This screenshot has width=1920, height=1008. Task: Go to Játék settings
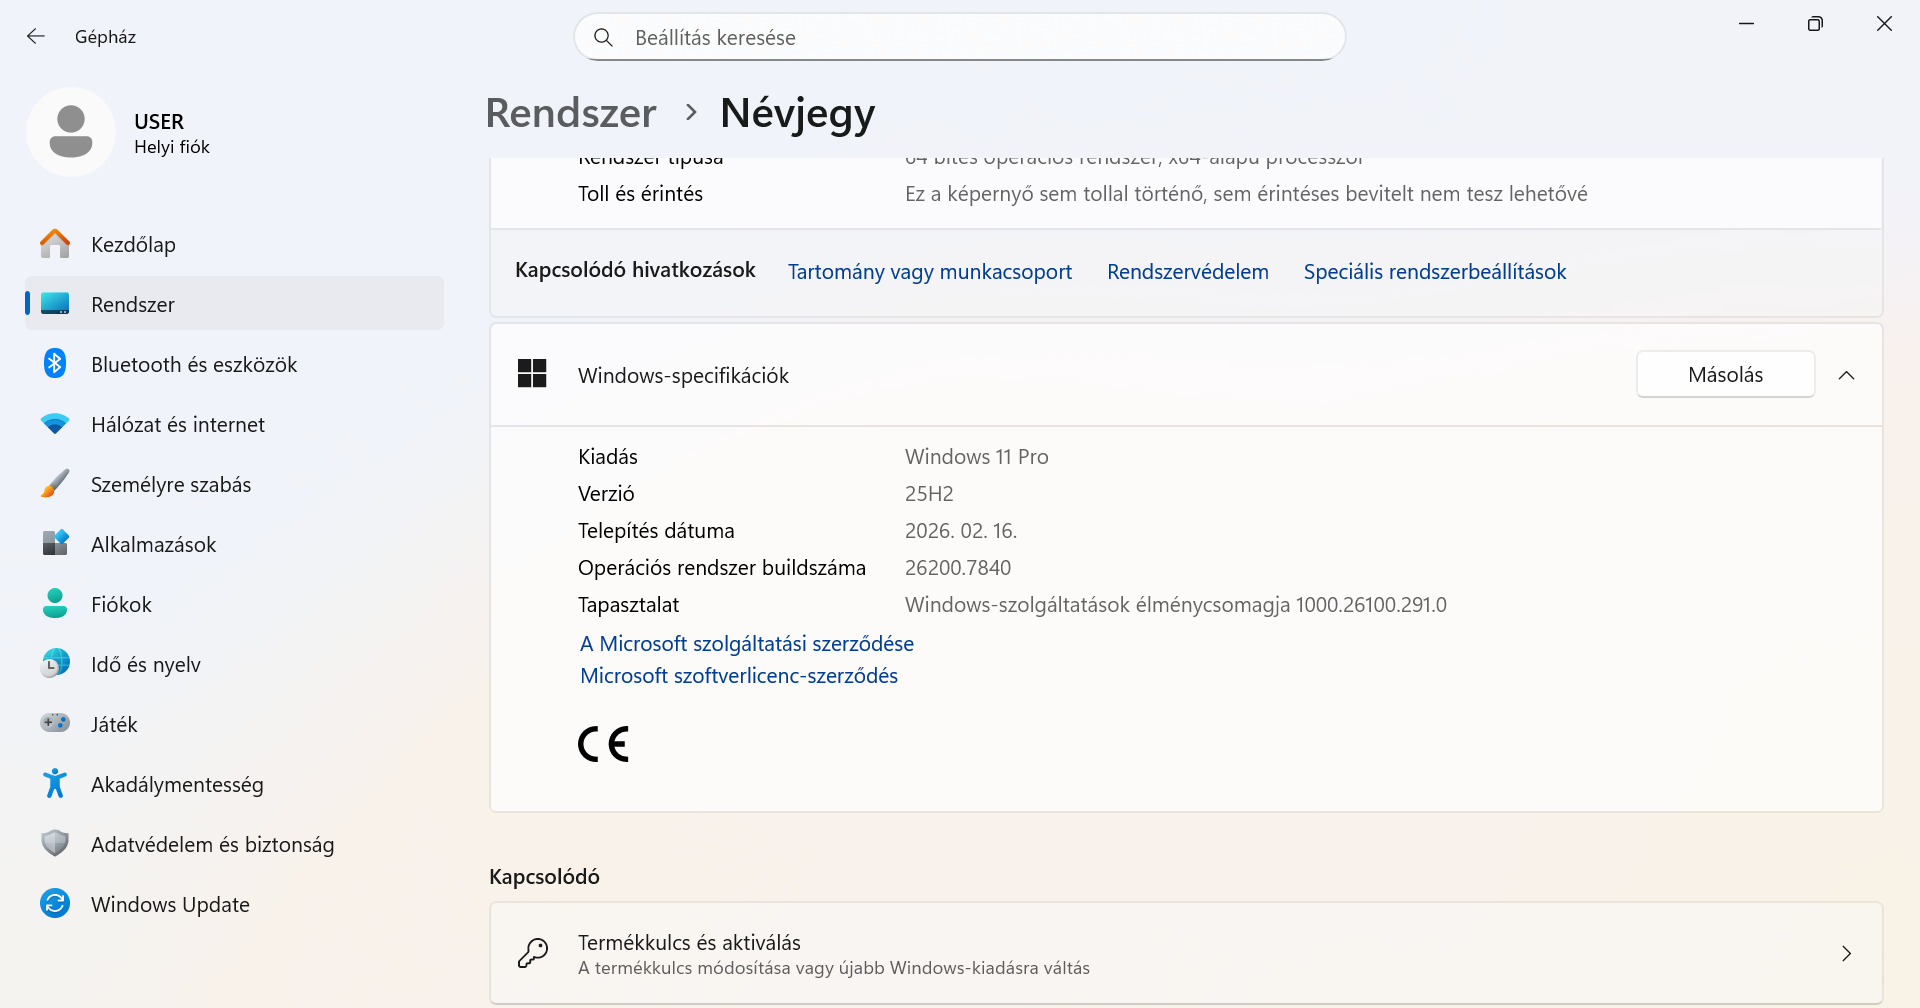click(x=234, y=724)
